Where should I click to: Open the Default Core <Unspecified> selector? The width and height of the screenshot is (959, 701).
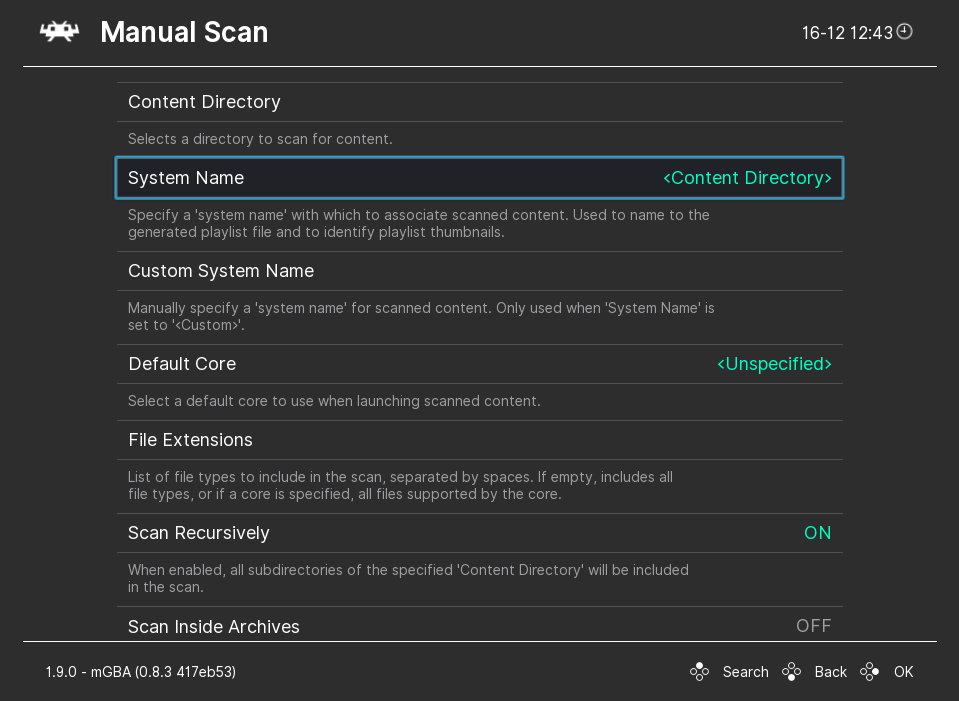(774, 364)
